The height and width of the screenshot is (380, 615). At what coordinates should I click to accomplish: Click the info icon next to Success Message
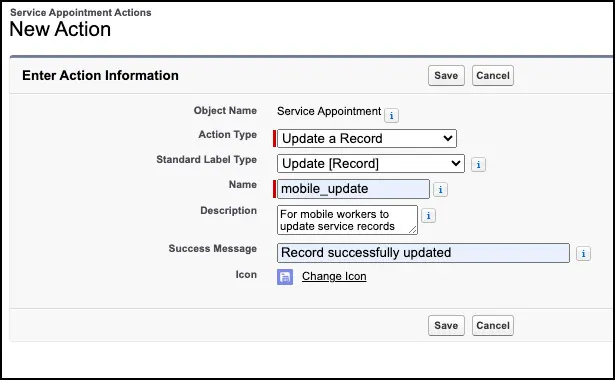[583, 254]
